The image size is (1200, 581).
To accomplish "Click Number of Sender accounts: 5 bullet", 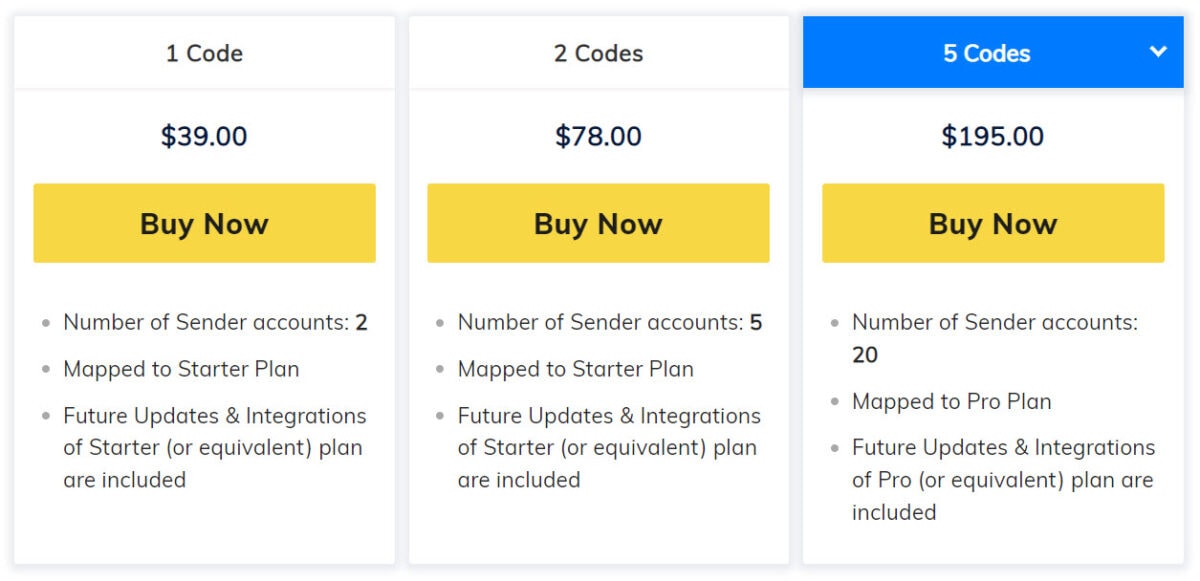I will coord(607,322).
